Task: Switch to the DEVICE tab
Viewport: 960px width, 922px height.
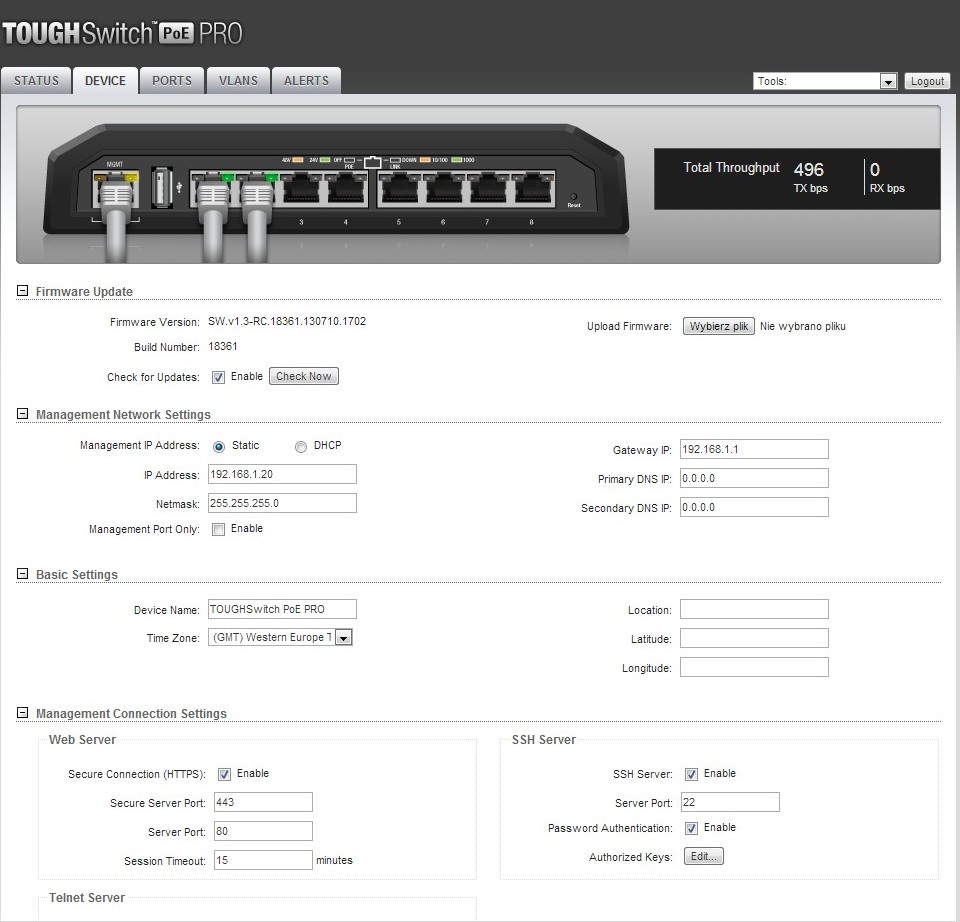Action: [105, 81]
